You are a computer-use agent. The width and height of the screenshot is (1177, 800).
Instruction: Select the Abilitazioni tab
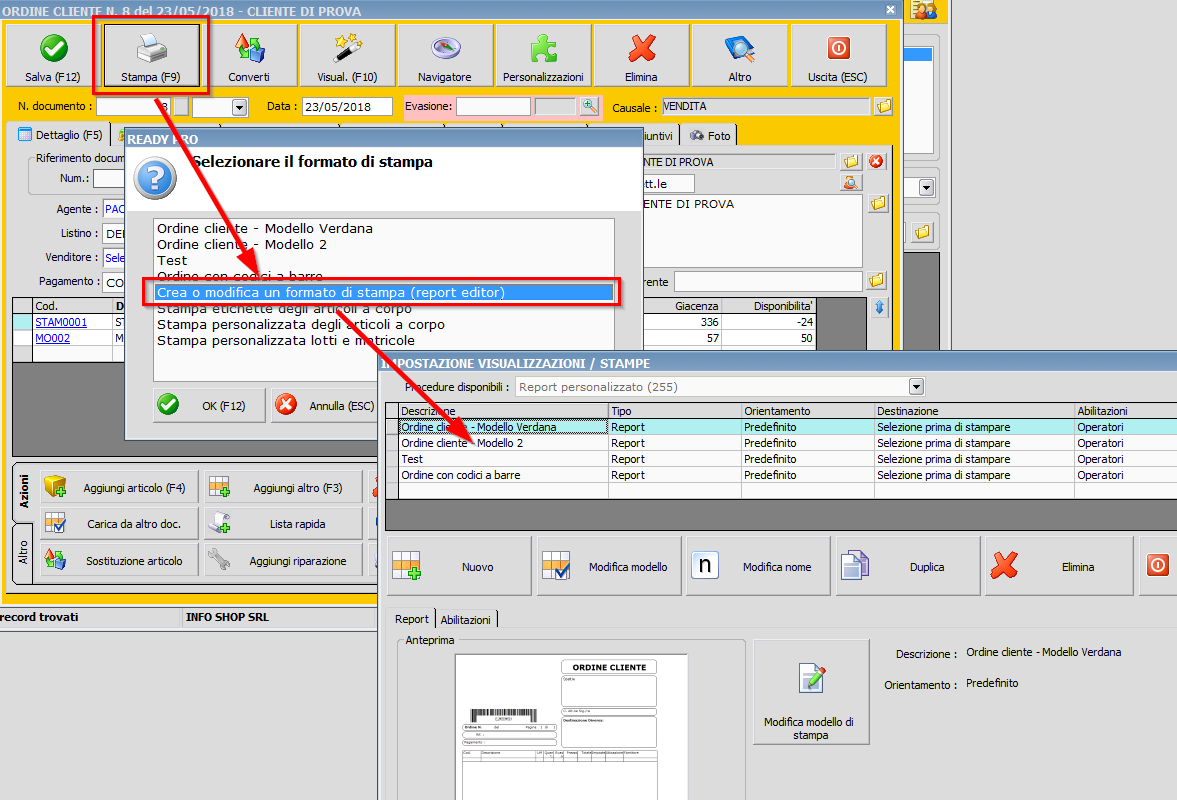(465, 620)
